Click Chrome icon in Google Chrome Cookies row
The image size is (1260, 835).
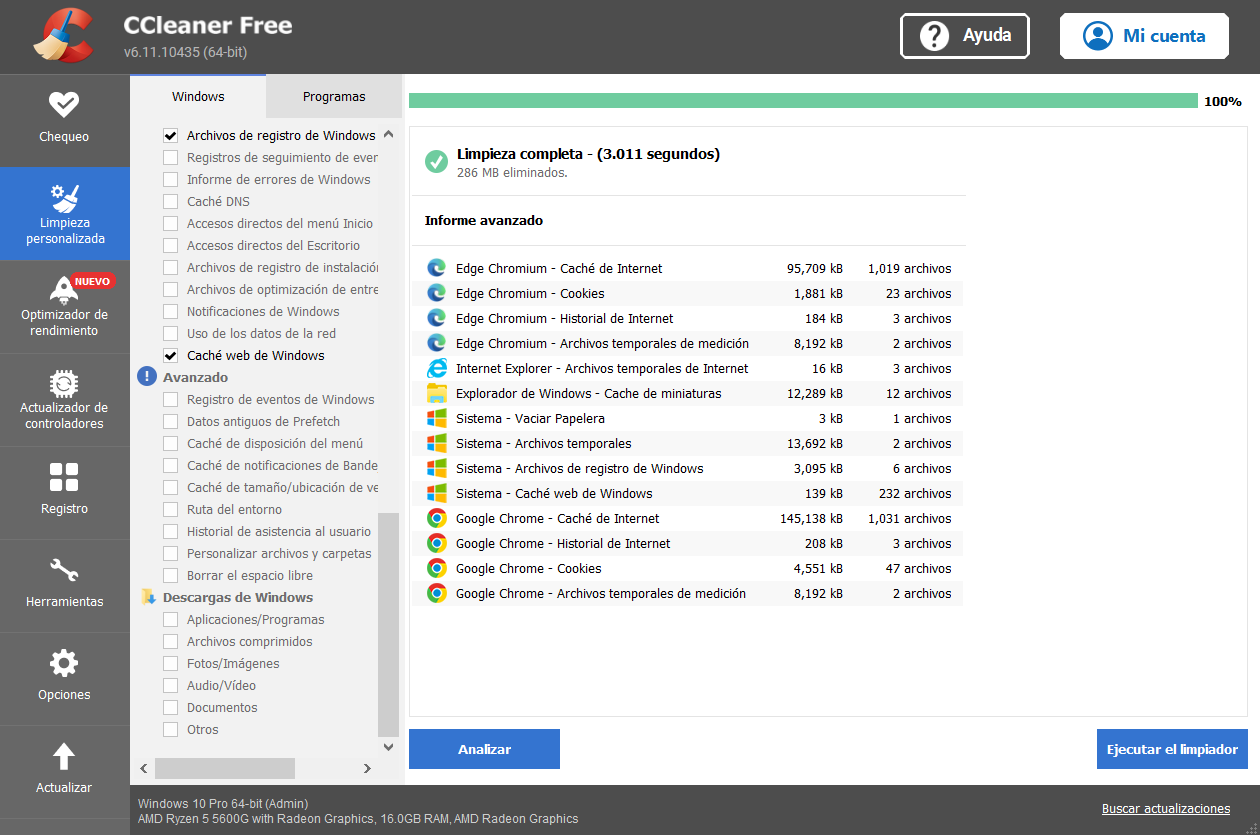click(436, 568)
